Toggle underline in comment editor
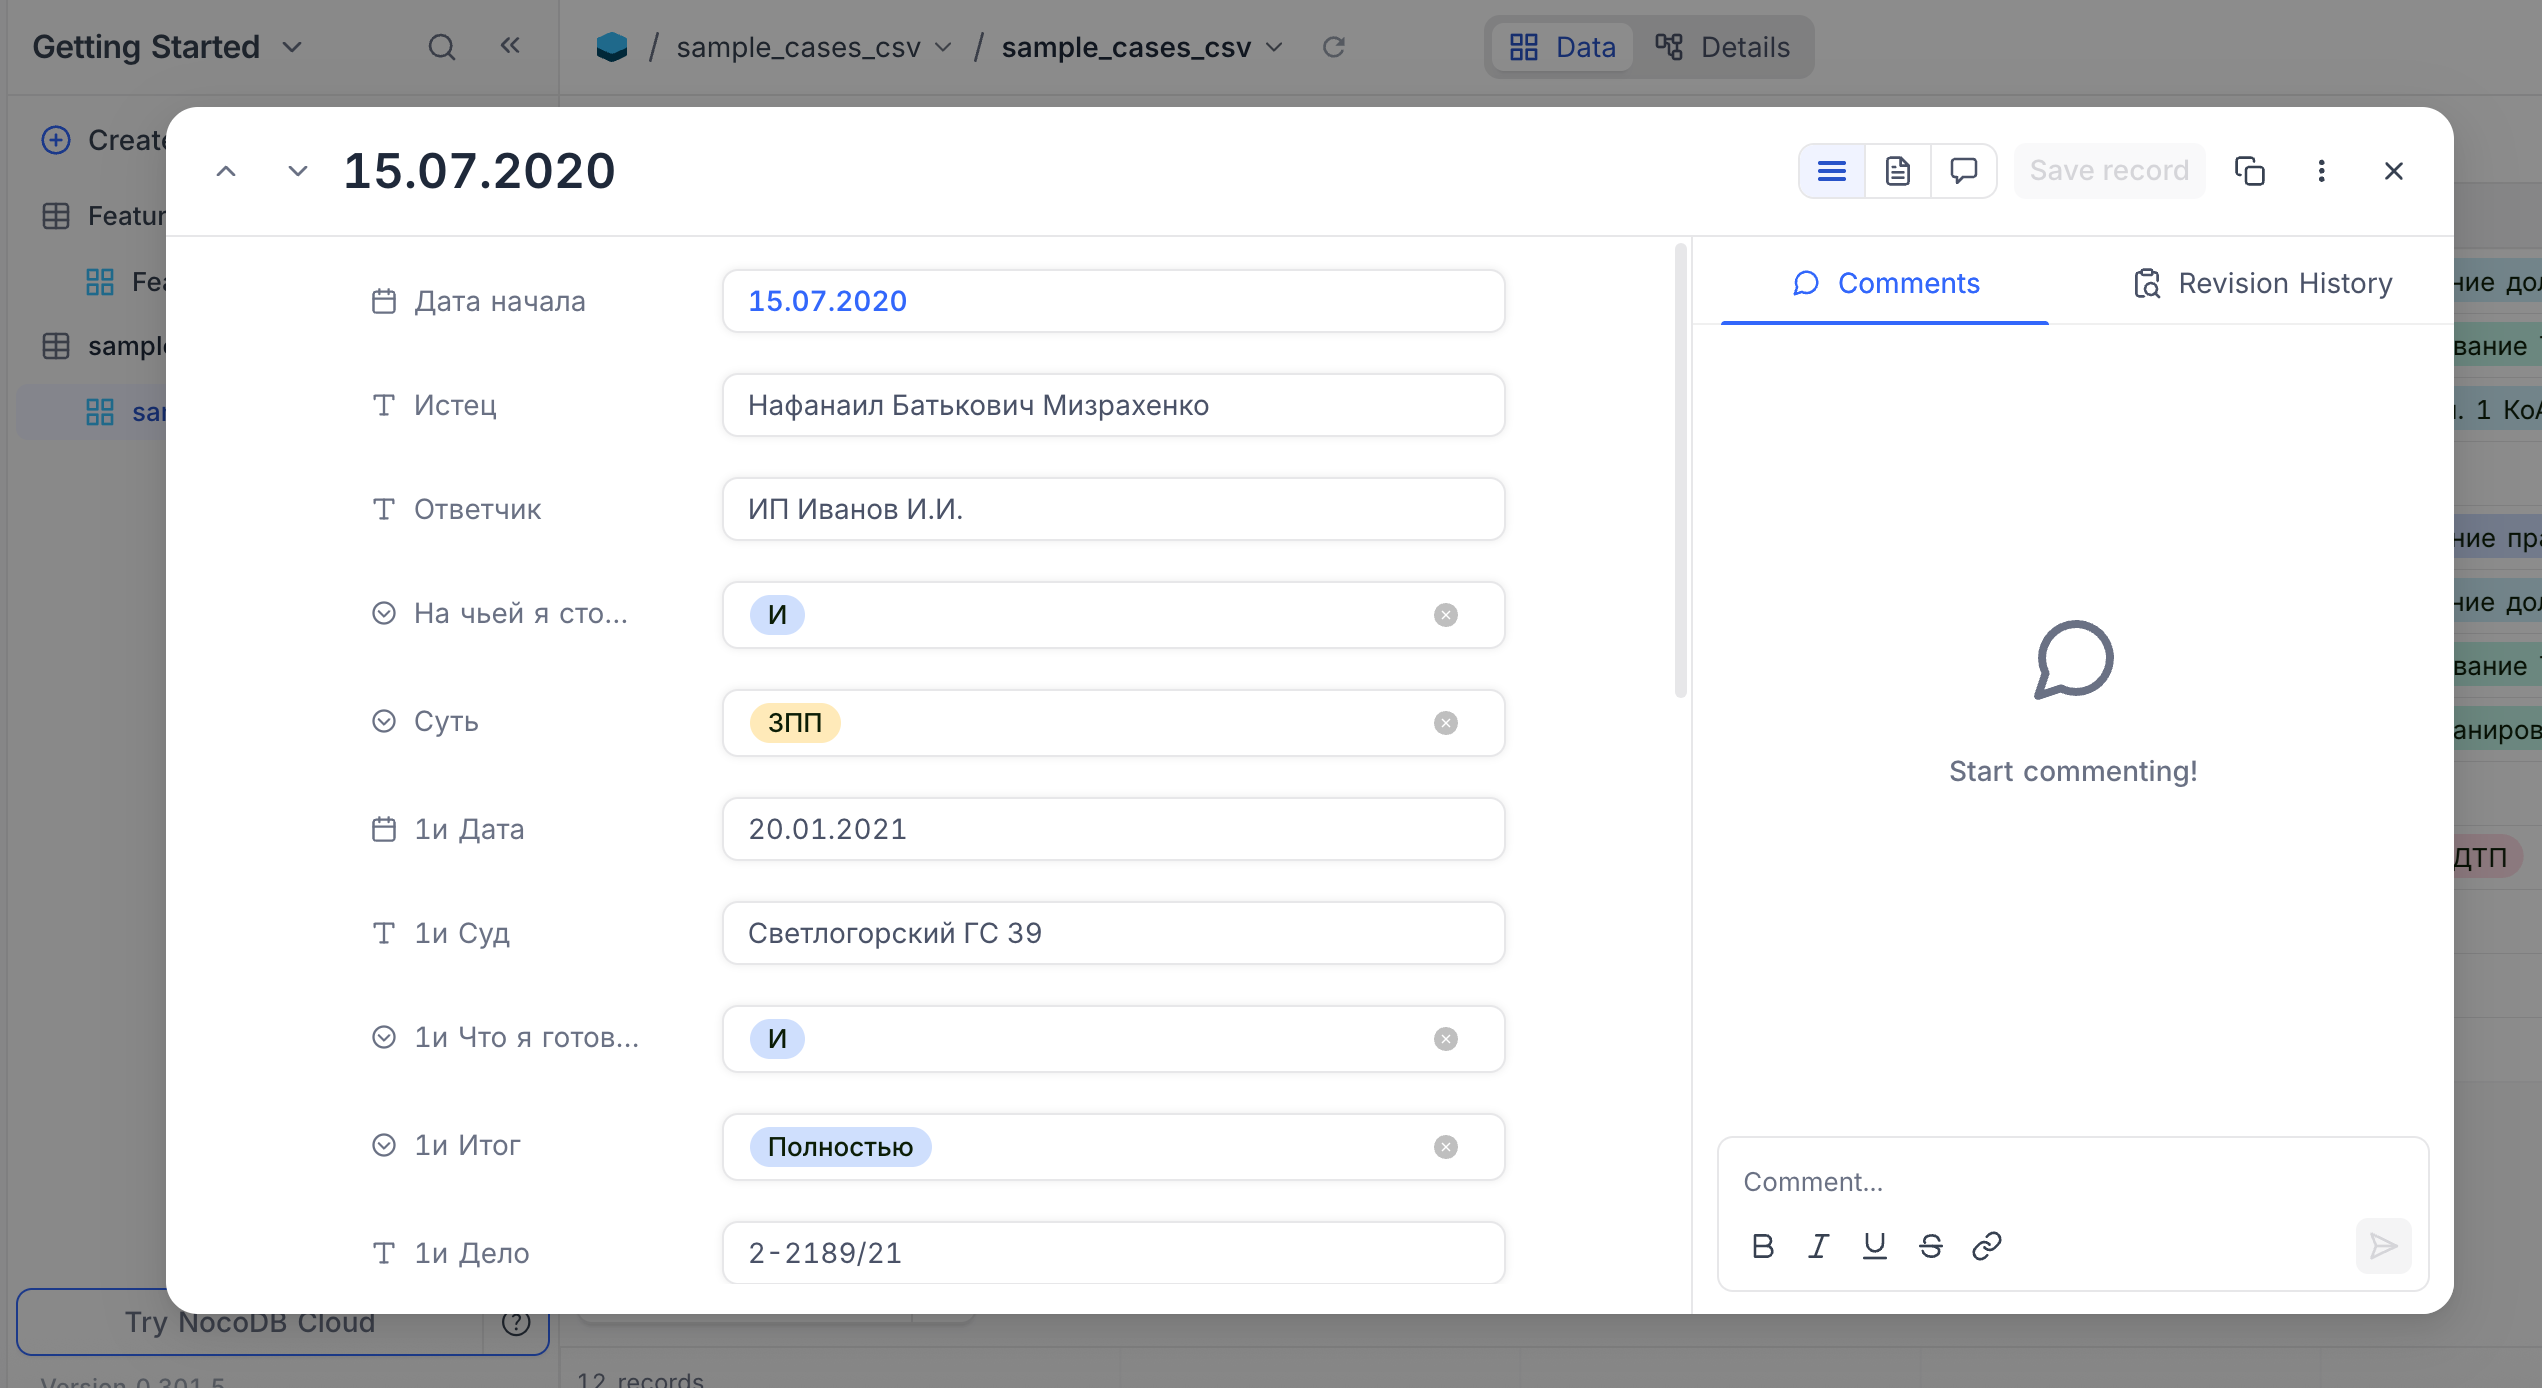The width and height of the screenshot is (2542, 1388). [x=1875, y=1246]
